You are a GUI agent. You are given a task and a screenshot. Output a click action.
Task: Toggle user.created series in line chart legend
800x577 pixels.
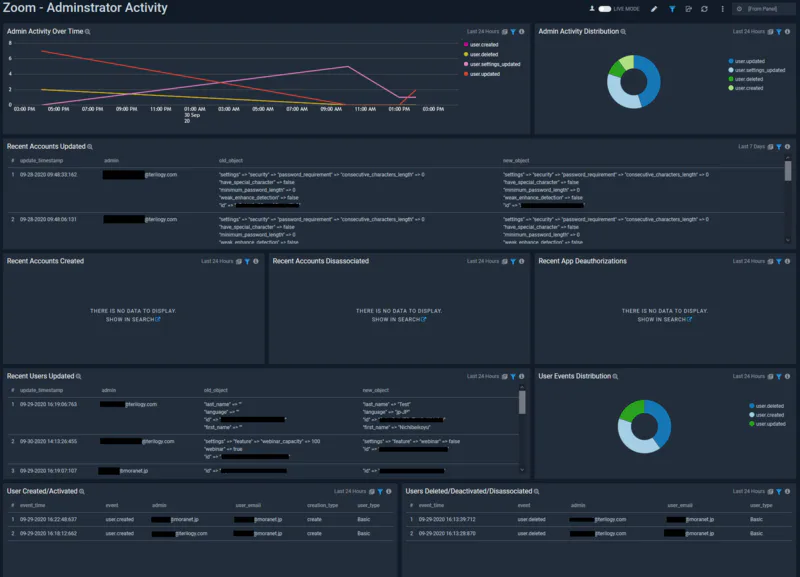click(x=481, y=45)
